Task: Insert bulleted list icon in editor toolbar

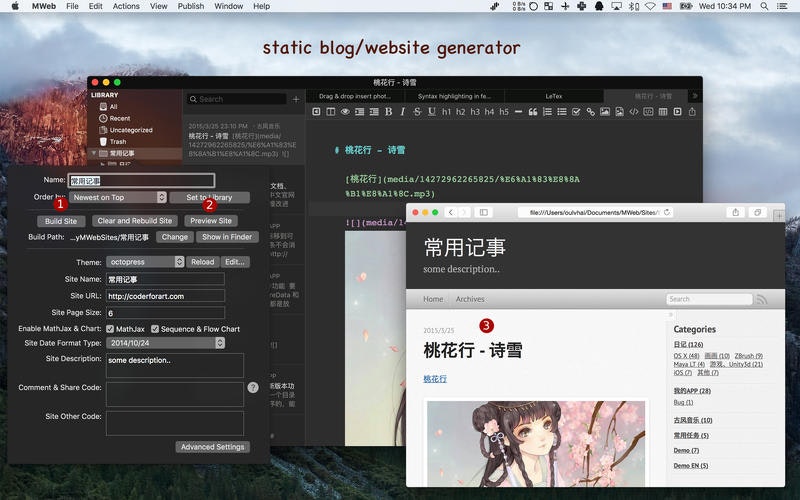Action: (562, 112)
